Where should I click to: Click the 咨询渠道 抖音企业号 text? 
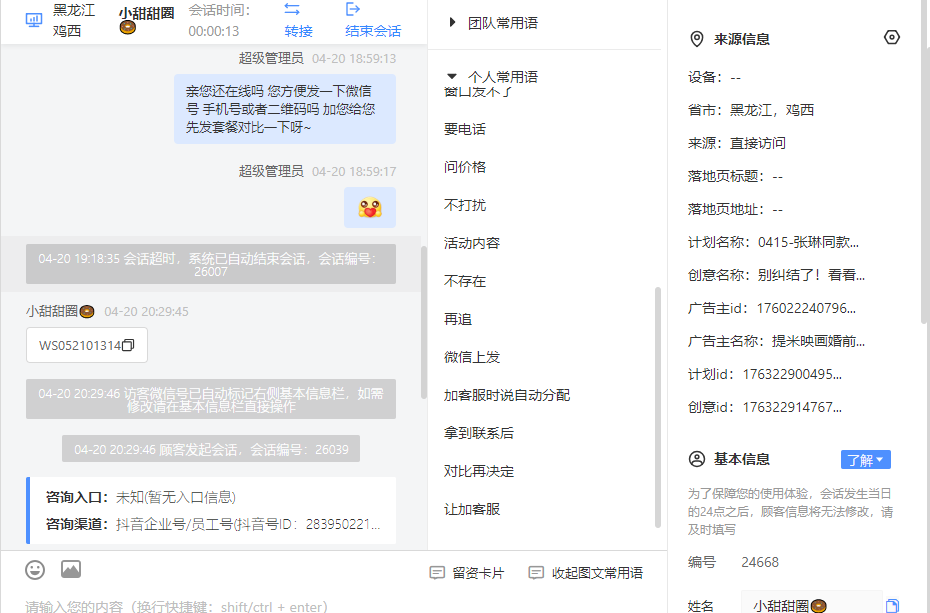(248, 524)
